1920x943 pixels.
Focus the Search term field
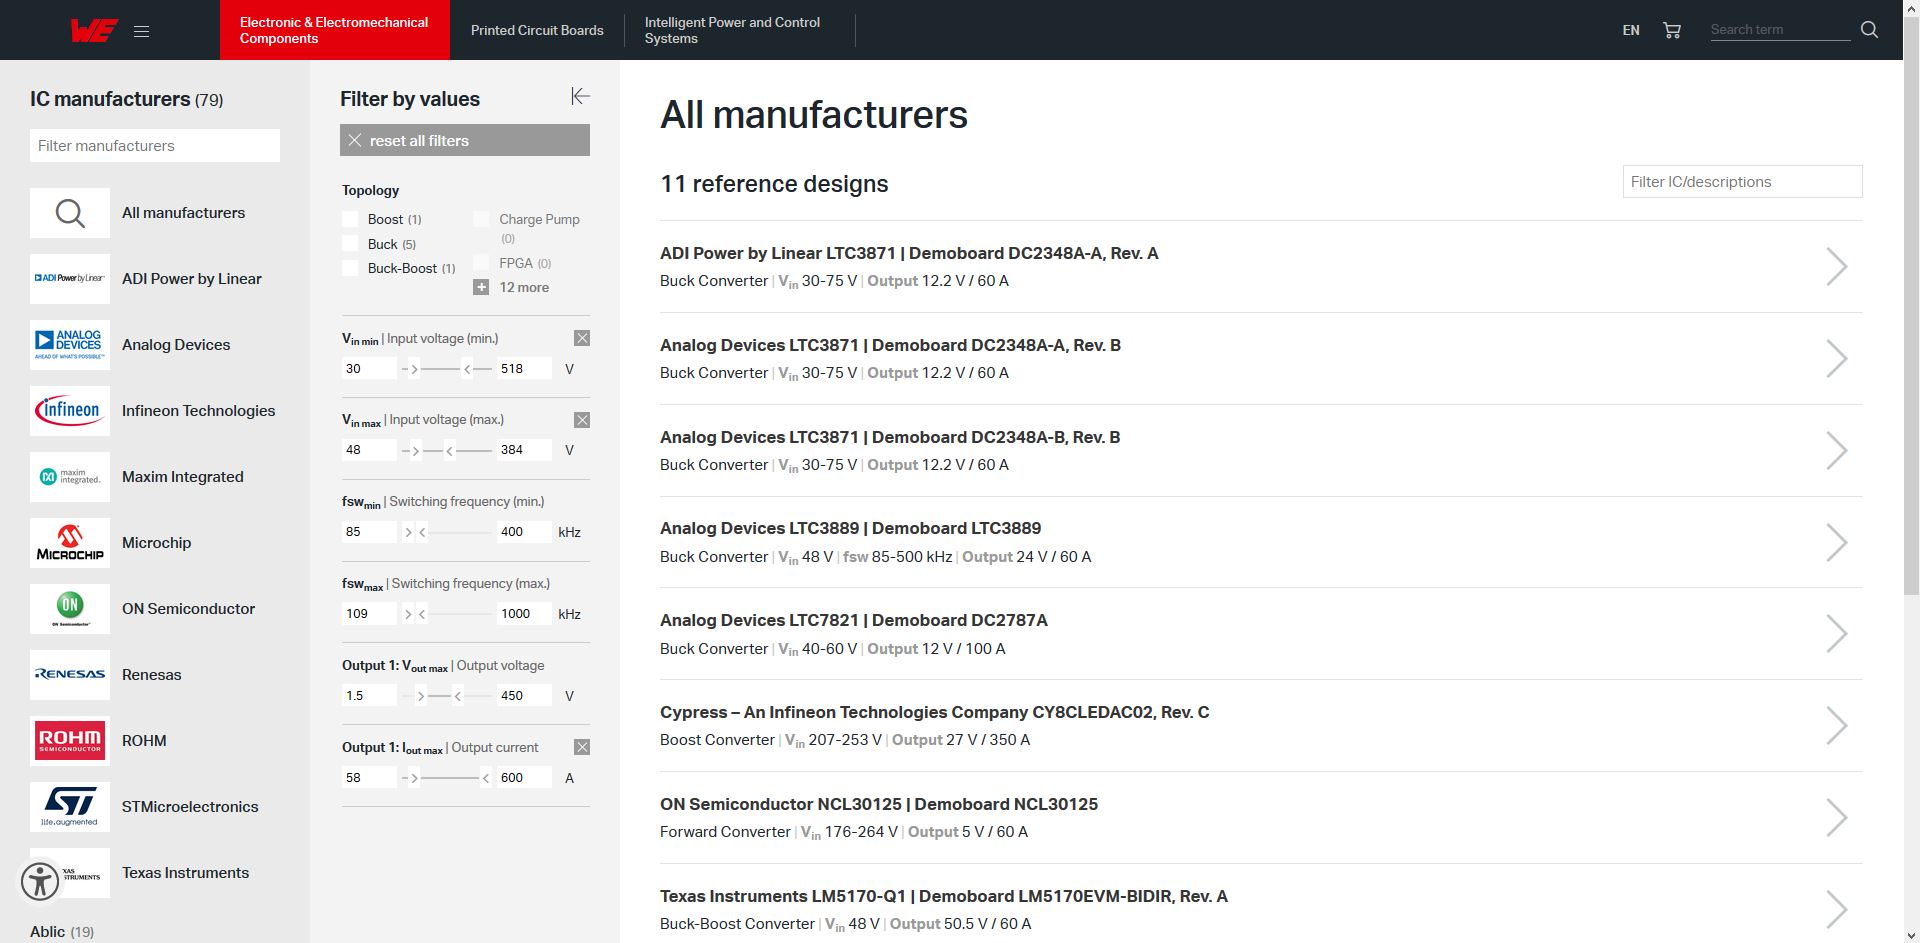click(x=1780, y=30)
